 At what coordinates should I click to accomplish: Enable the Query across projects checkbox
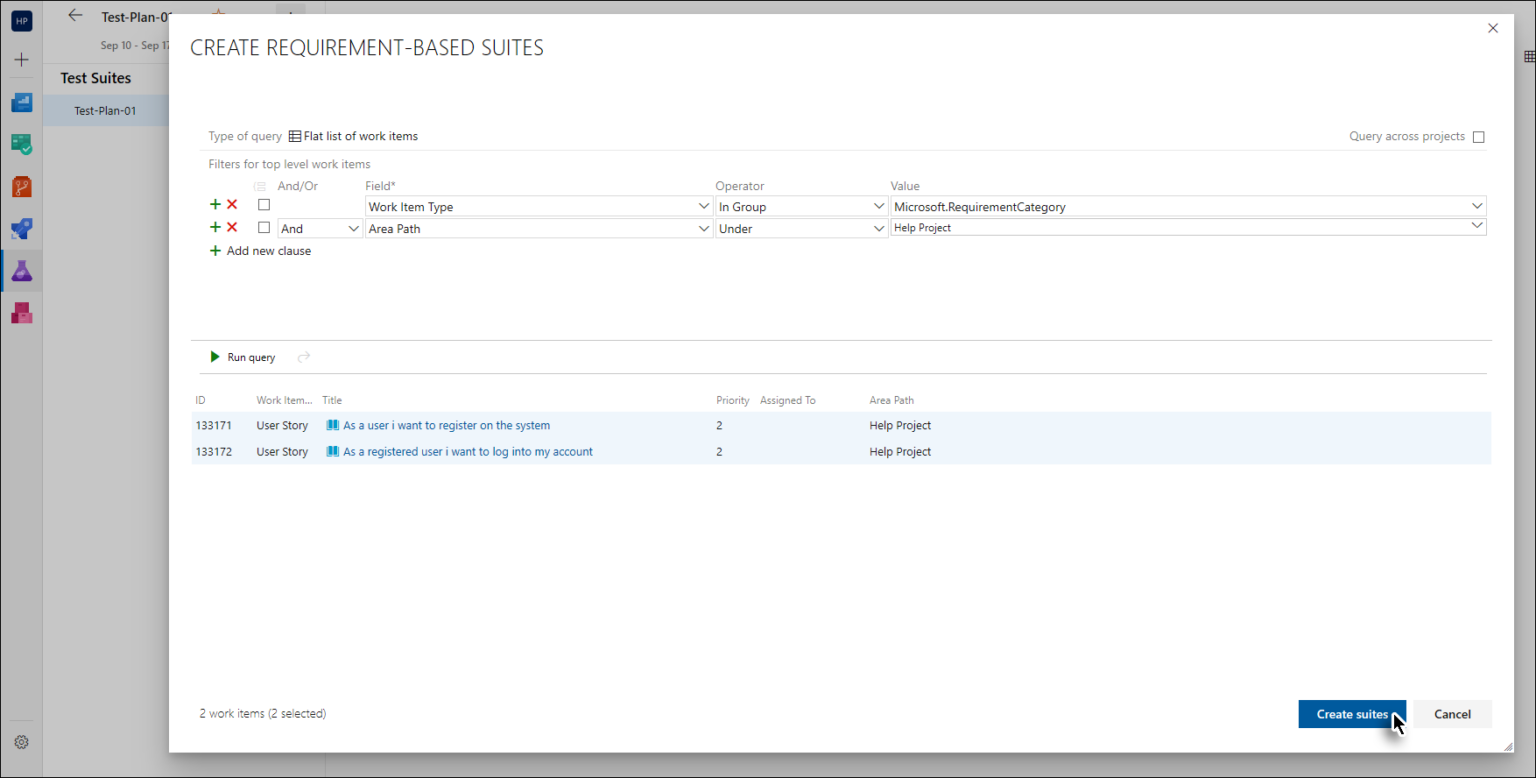[x=1478, y=136]
